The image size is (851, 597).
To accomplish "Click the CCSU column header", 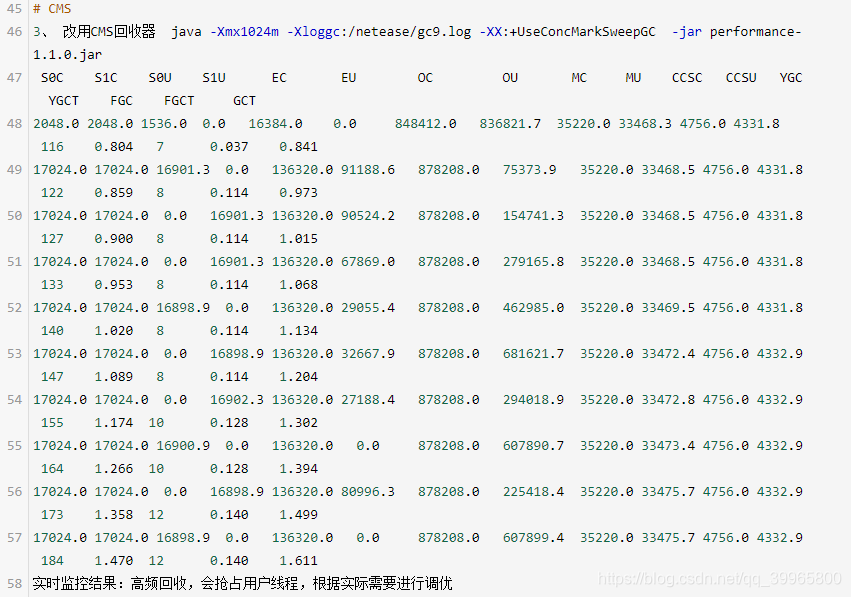I will click(x=741, y=78).
